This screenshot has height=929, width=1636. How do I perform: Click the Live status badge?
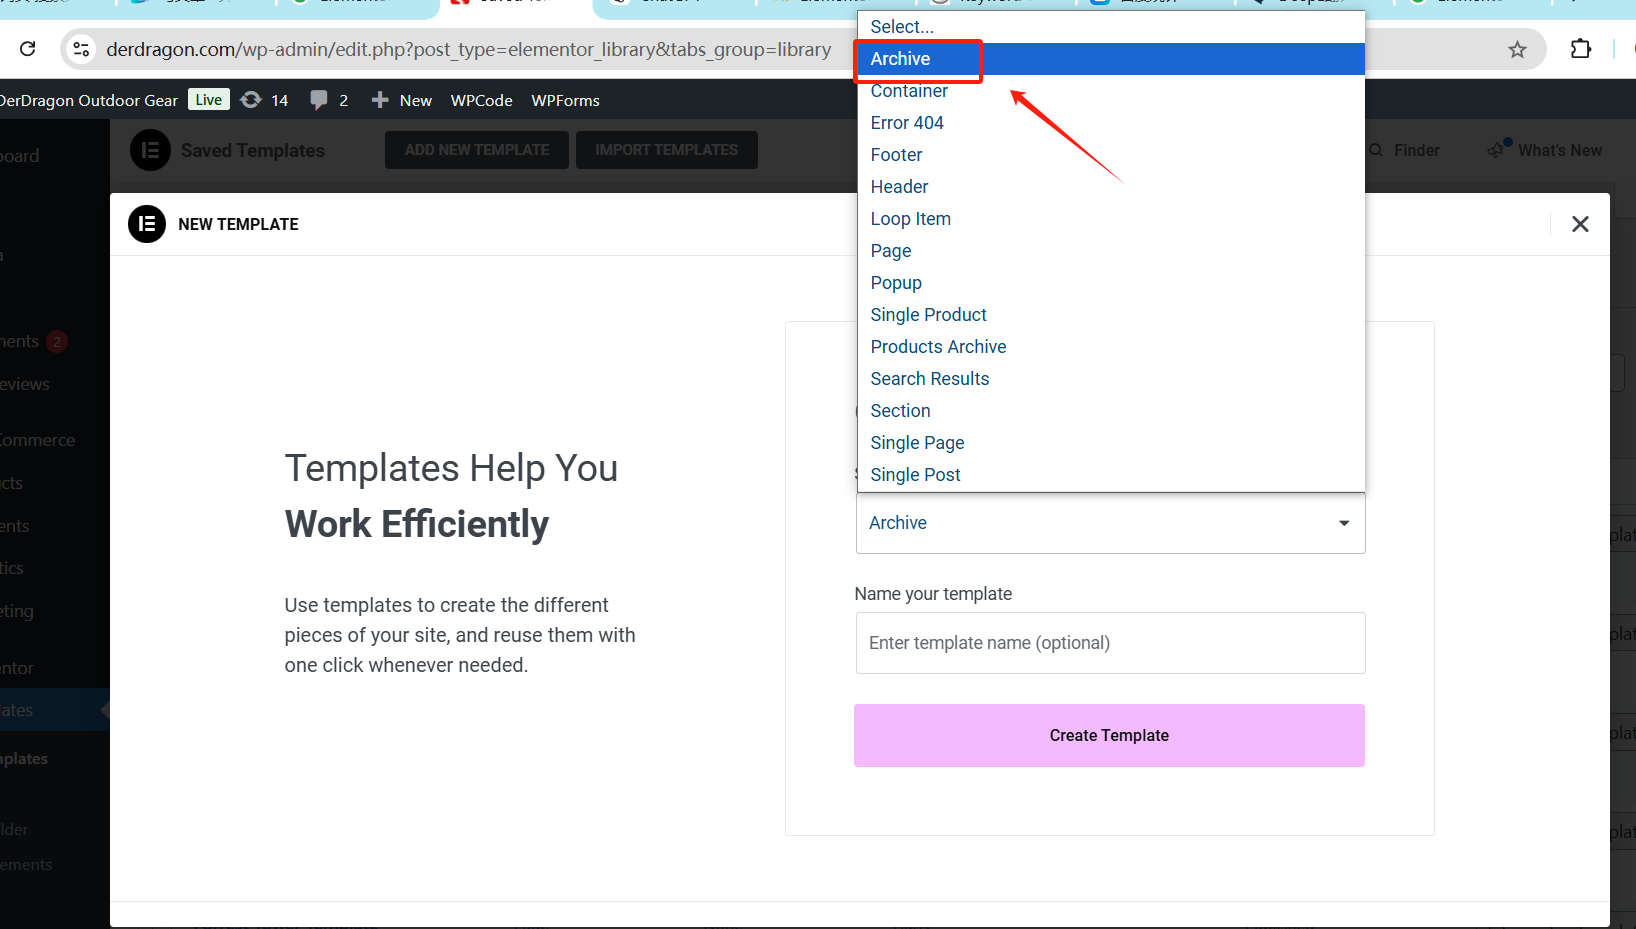pos(209,100)
